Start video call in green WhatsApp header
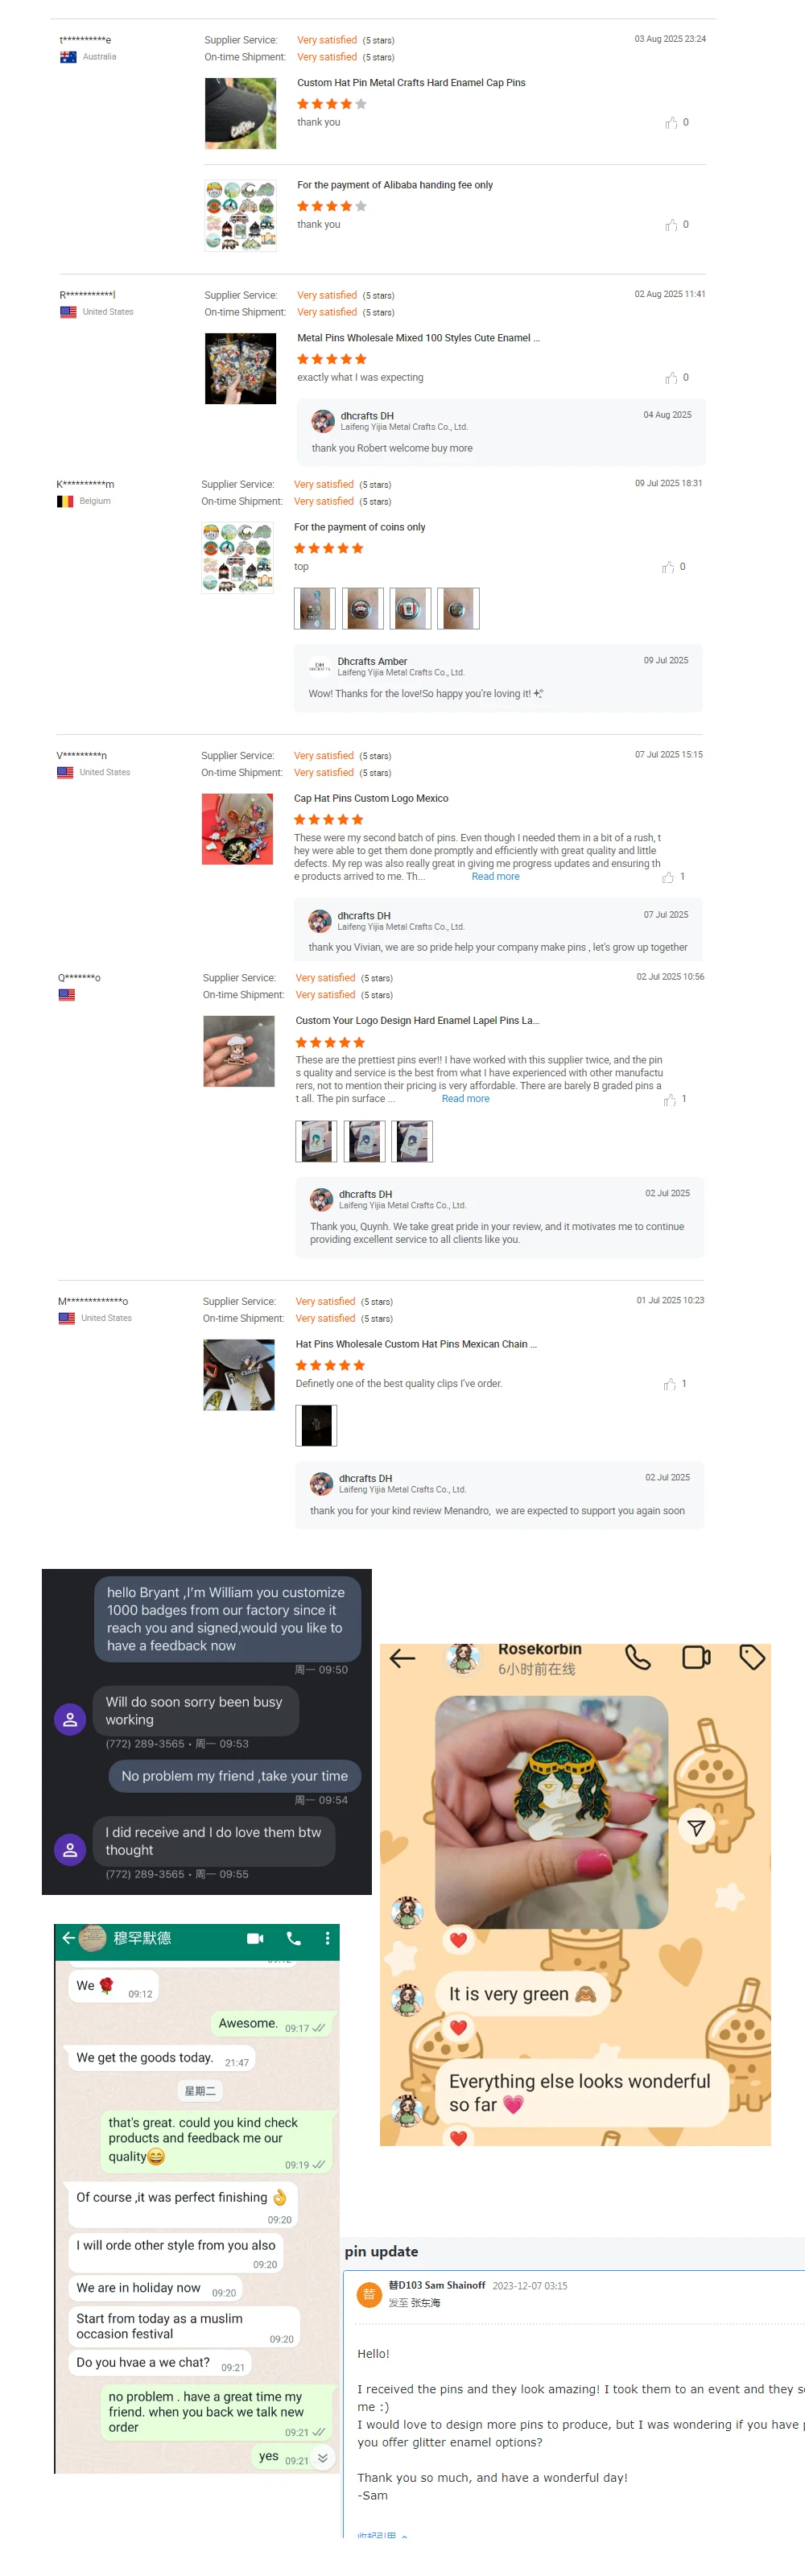The image size is (805, 2576). click(x=255, y=1938)
